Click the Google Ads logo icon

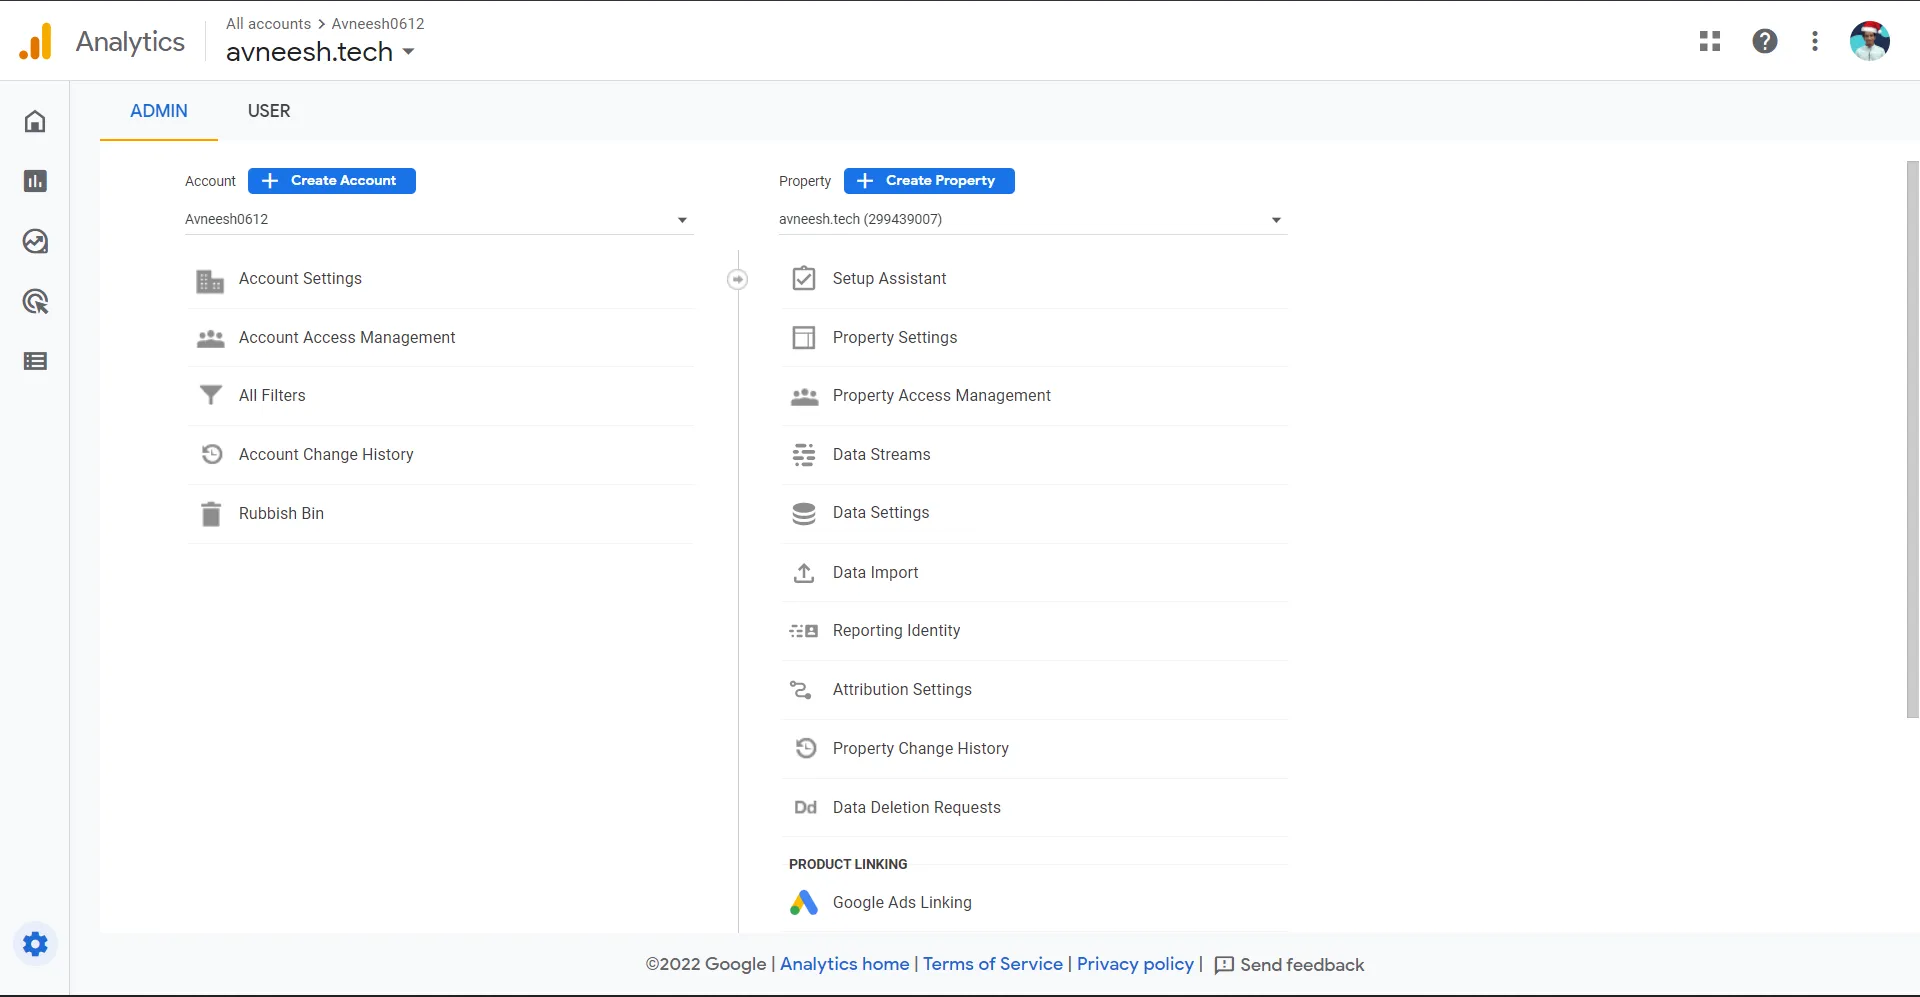coord(804,903)
